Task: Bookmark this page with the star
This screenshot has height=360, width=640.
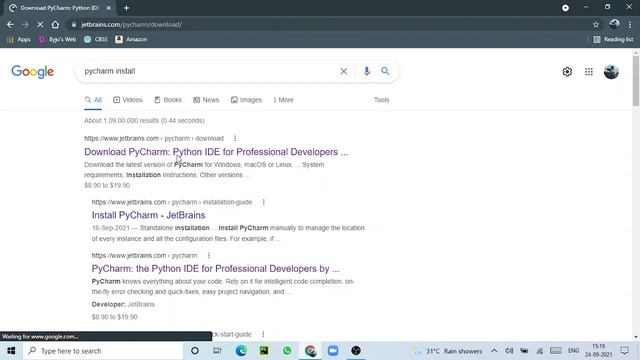Action: pos(596,24)
